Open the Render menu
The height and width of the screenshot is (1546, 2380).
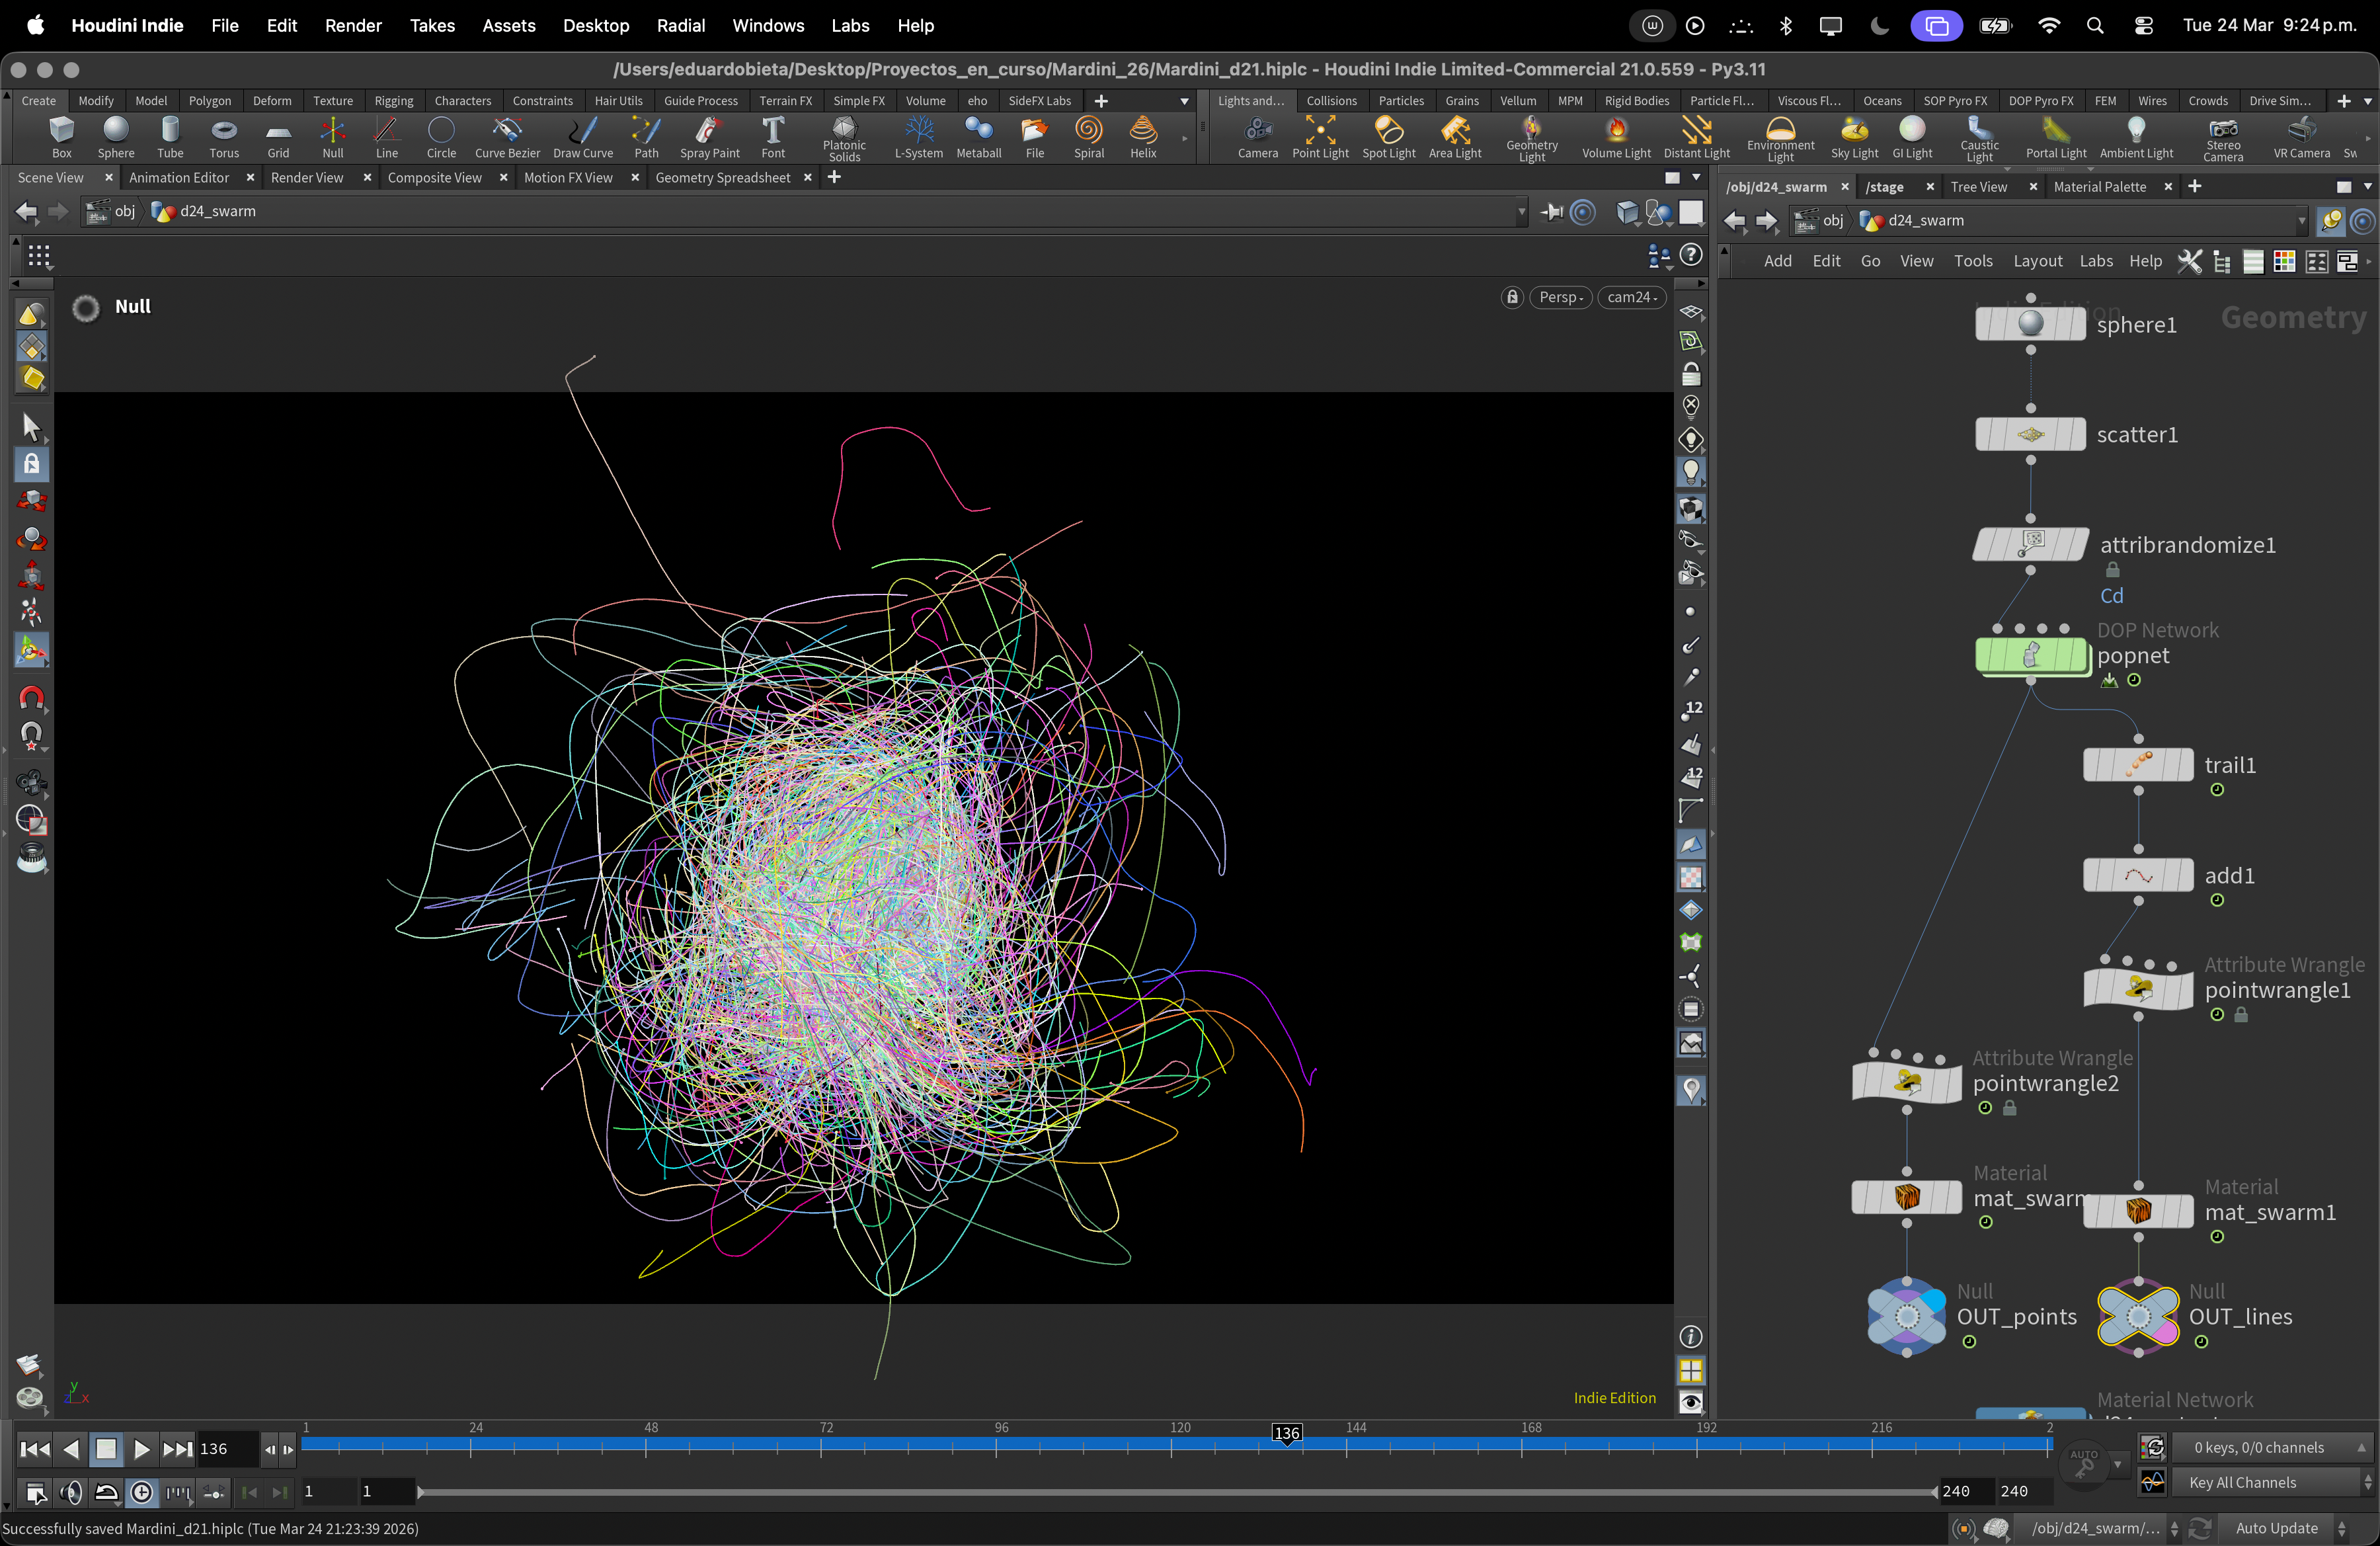(353, 26)
